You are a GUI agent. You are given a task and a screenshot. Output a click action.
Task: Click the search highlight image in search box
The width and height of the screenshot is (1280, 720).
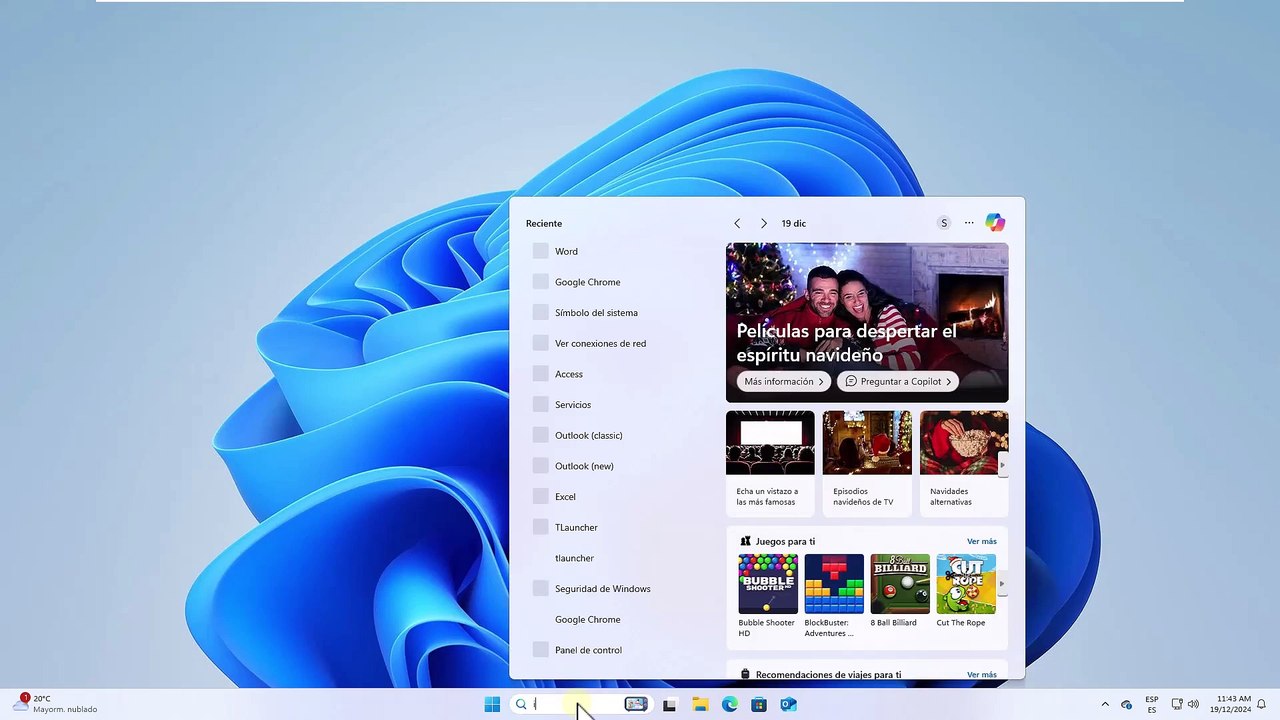coord(636,704)
